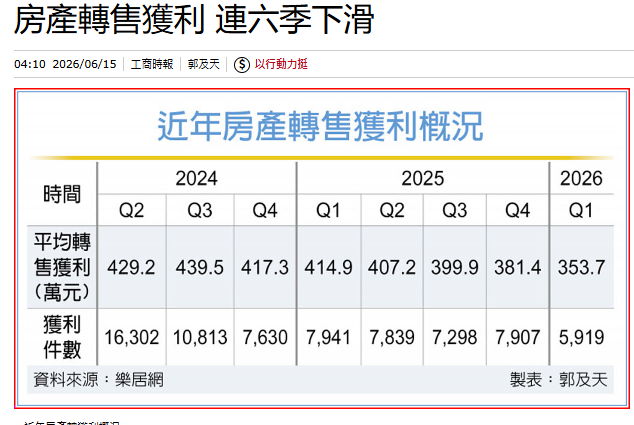Click the Q4 header under 2025
The width and height of the screenshot is (634, 425).
[x=518, y=210]
